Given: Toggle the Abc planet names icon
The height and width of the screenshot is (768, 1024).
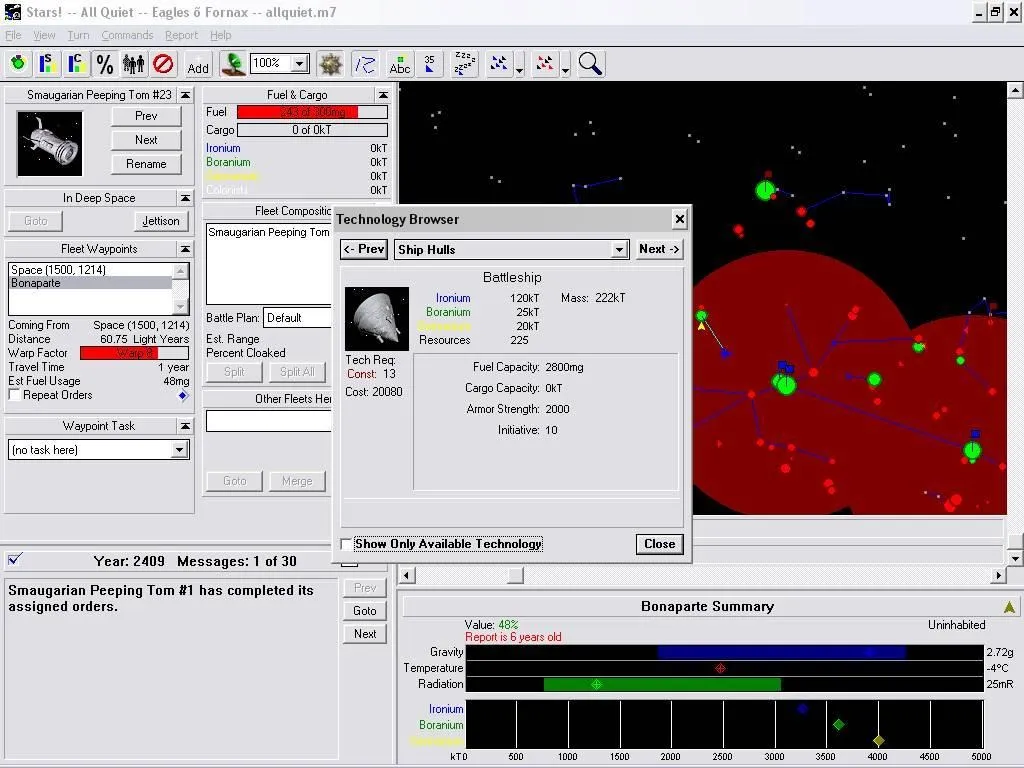Looking at the screenshot, I should point(400,64).
